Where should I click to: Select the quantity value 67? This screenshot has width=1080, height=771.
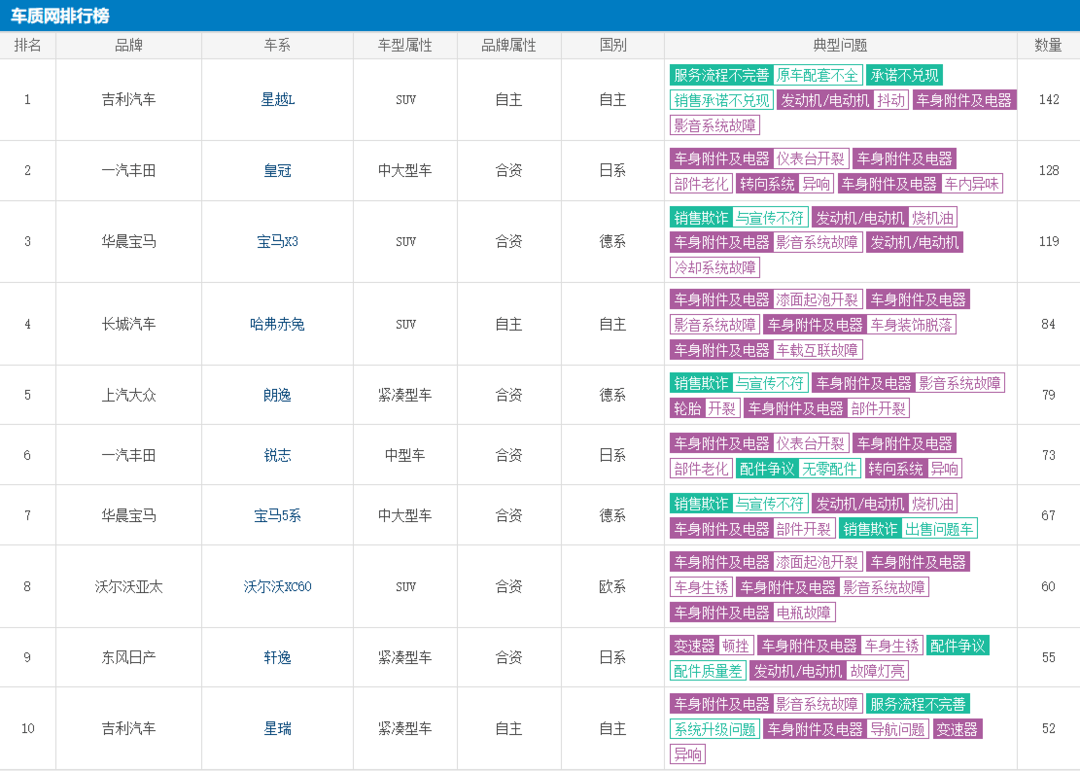click(x=1048, y=515)
